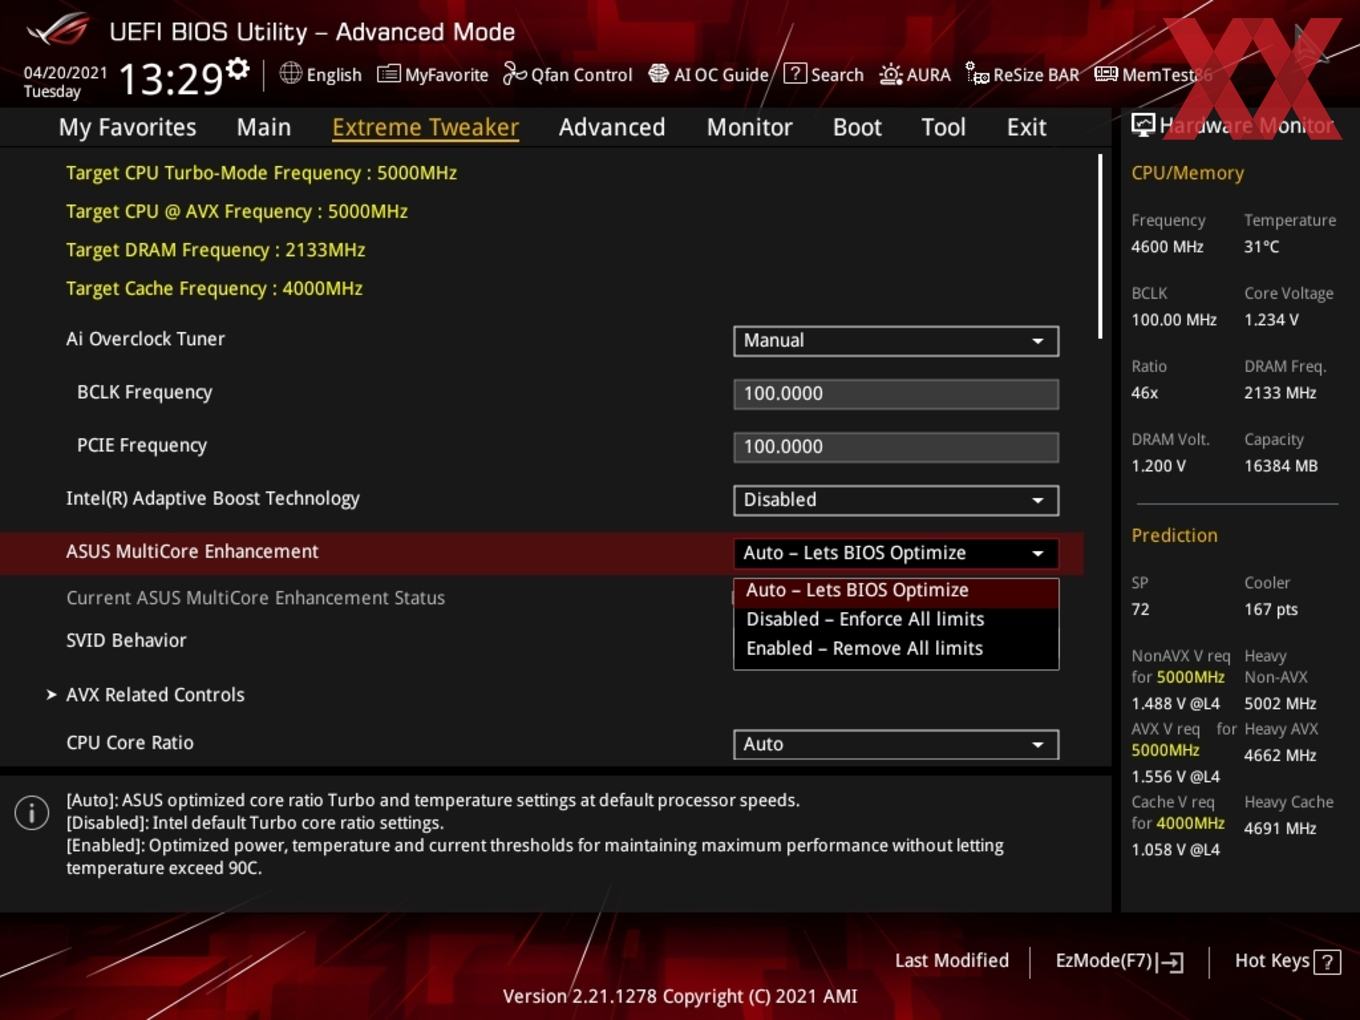Screen dimensions: 1360x1020
Task: Choose Disabled – Enforce All limits option
Action: pos(896,619)
